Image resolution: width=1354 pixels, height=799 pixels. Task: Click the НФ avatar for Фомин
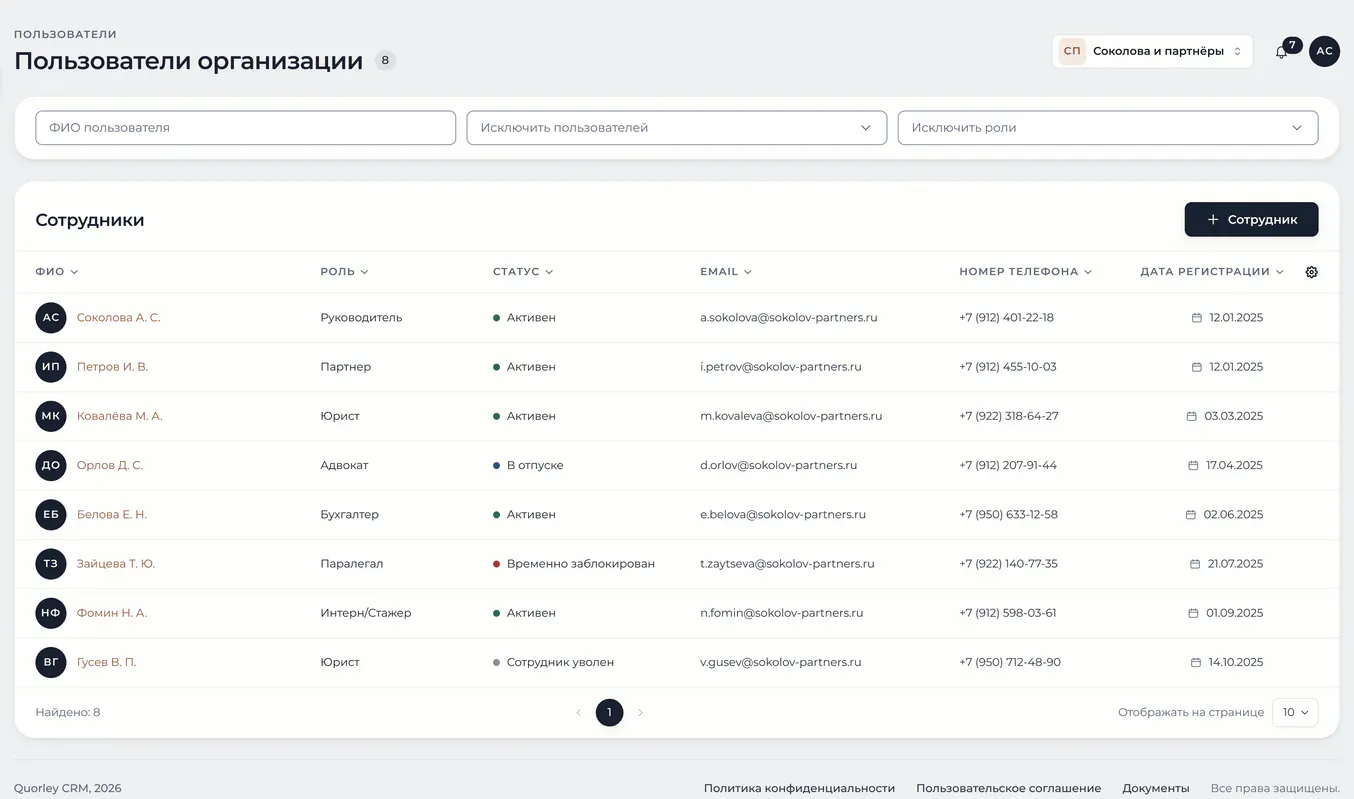(x=51, y=613)
